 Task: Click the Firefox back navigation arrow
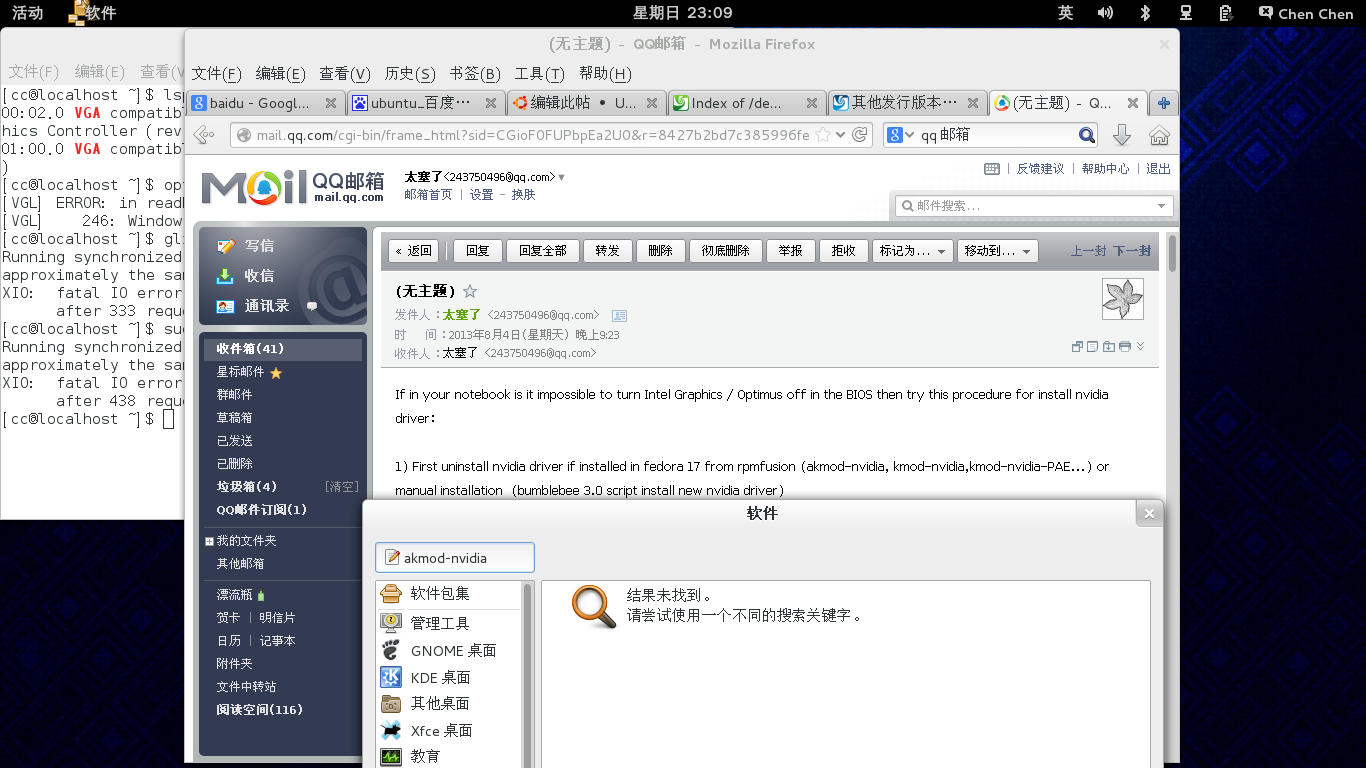click(x=204, y=135)
